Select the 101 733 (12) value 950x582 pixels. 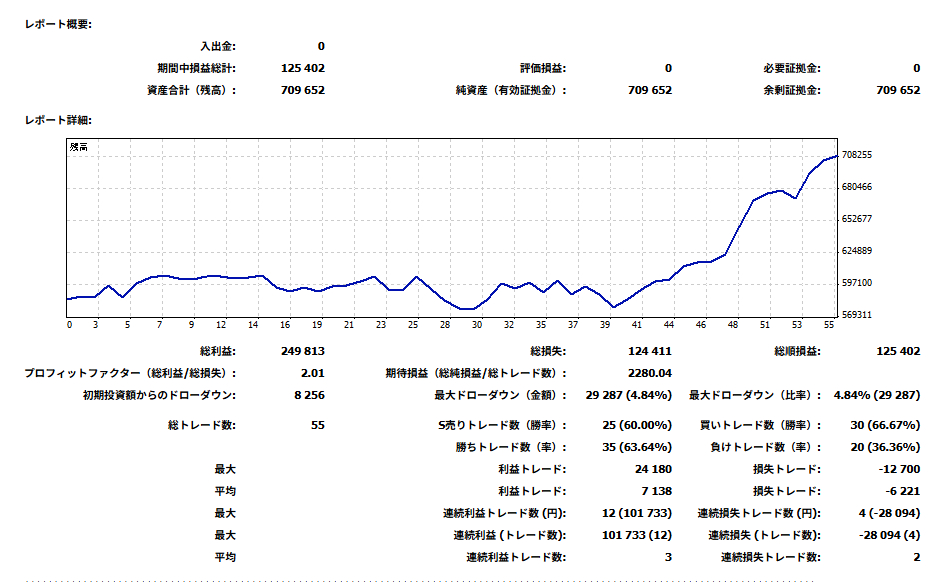pos(637,535)
